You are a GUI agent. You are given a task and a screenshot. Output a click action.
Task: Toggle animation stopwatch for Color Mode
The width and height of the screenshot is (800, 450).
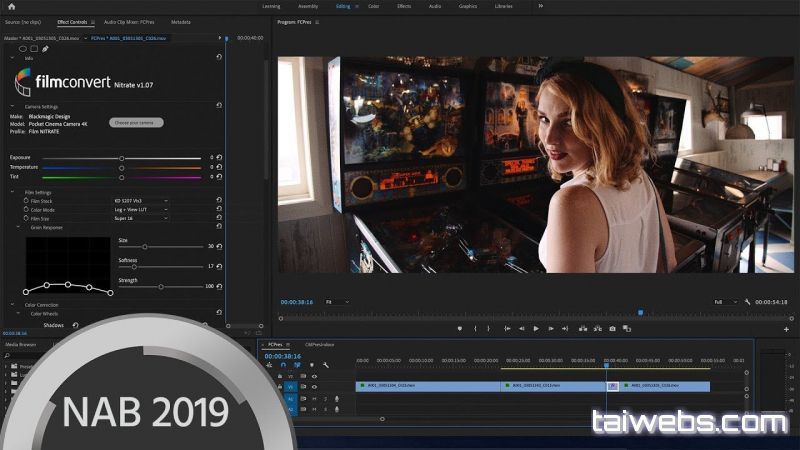click(x=26, y=209)
